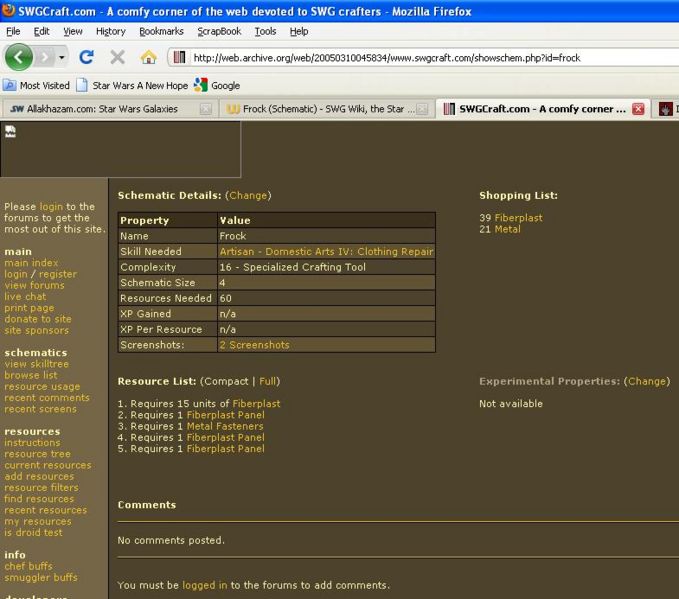Viewport: 679px width, 599px height.
Task: Click the browser Back arrow button
Action: [x=20, y=57]
